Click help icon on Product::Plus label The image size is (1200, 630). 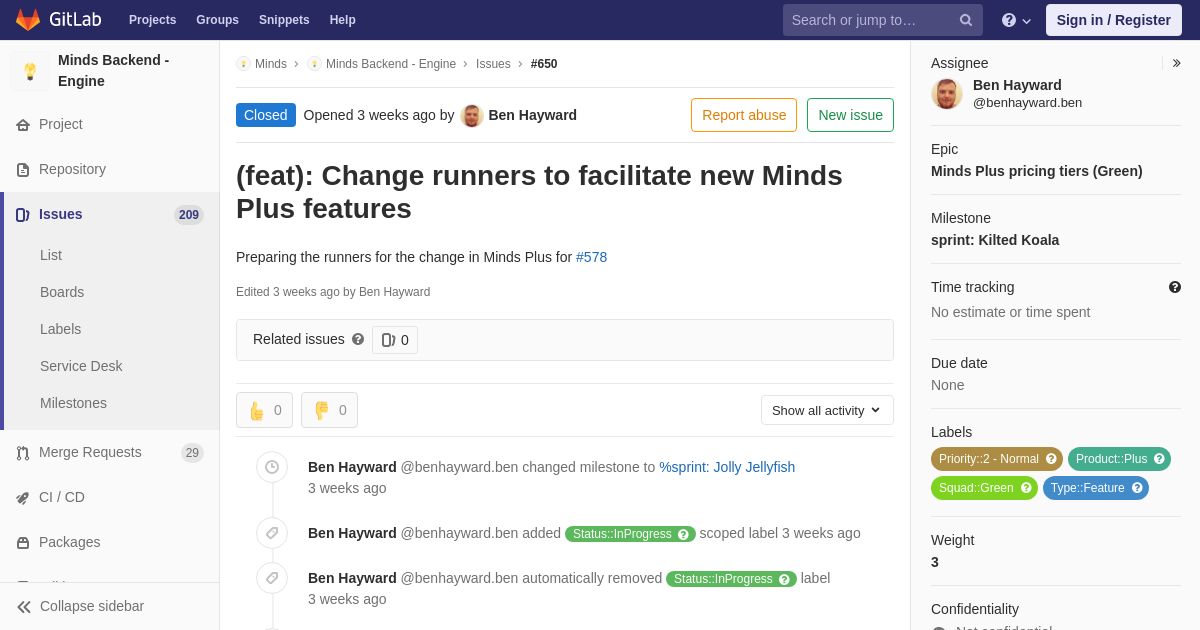coord(1159,459)
